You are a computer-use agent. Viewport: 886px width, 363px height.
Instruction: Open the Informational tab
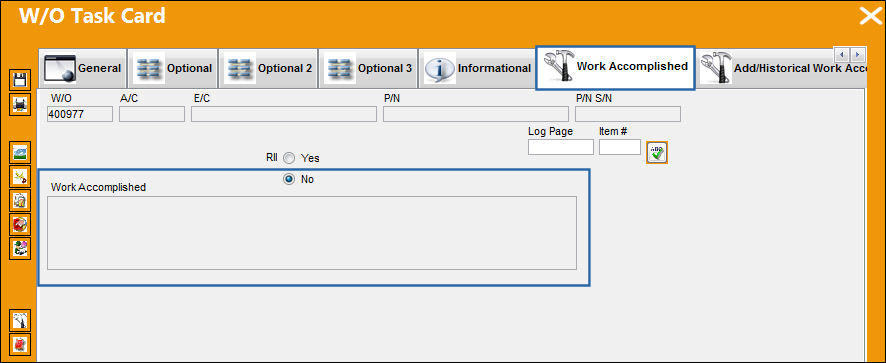(x=477, y=68)
